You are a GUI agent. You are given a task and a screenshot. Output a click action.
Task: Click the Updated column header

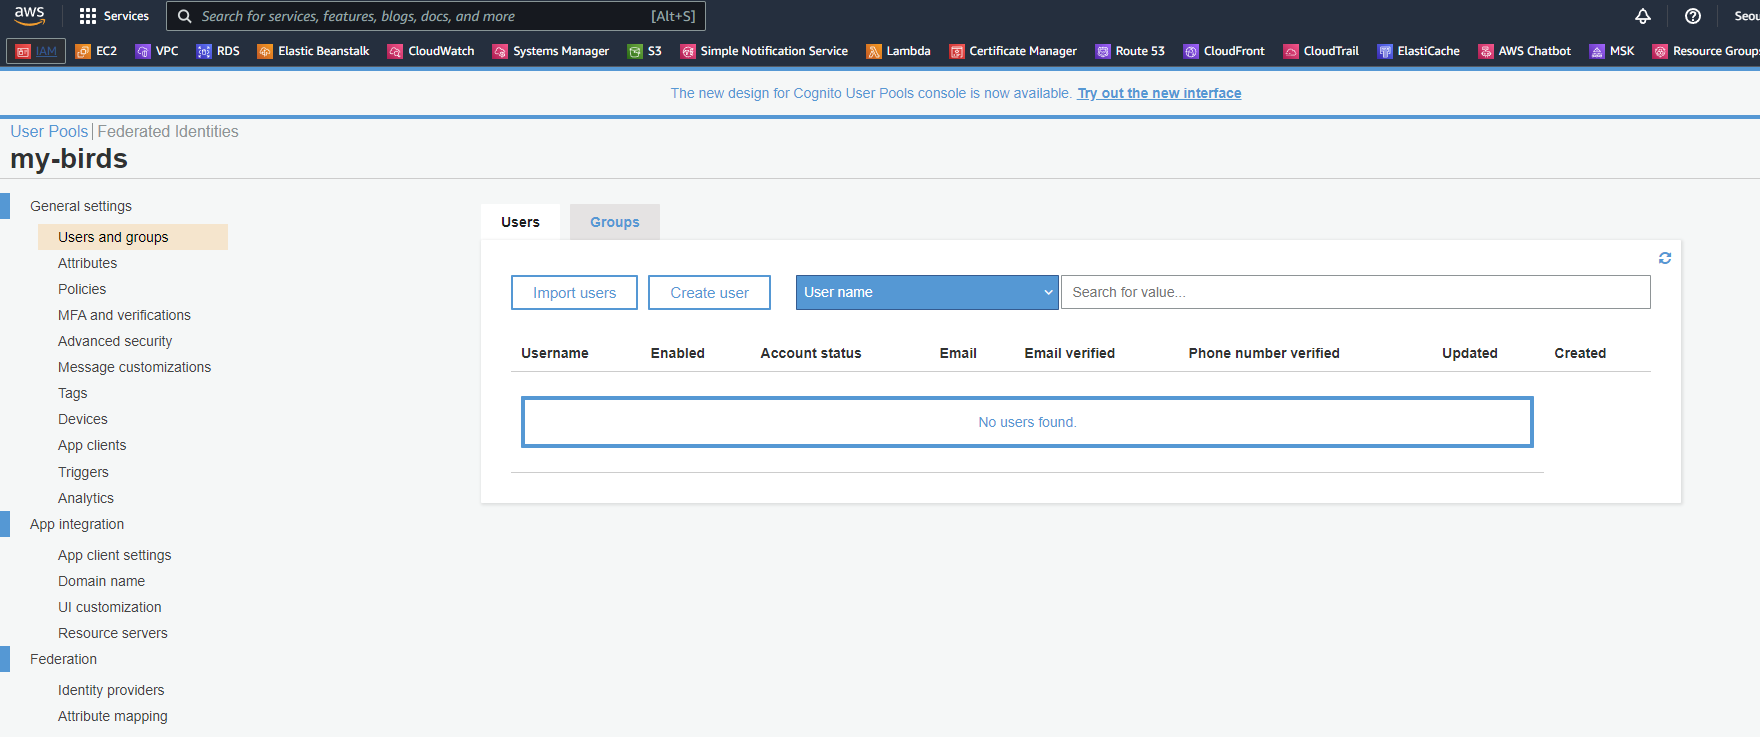point(1470,353)
